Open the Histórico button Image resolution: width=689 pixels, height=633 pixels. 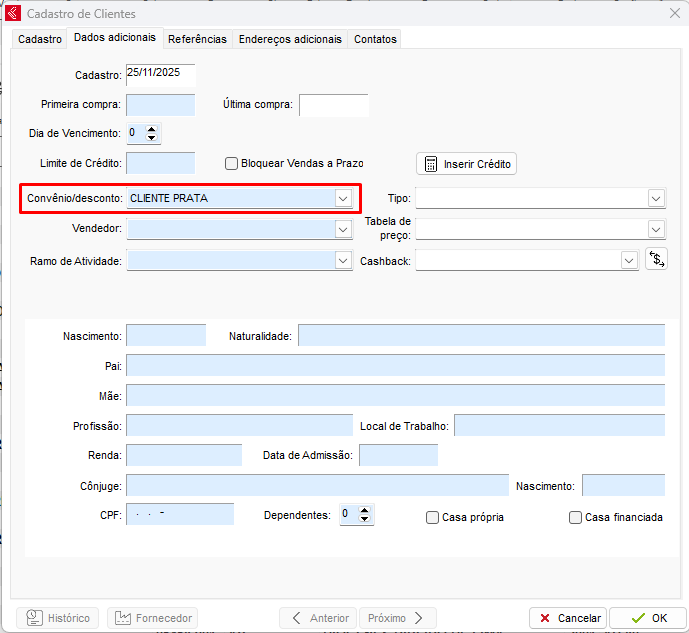click(59, 618)
